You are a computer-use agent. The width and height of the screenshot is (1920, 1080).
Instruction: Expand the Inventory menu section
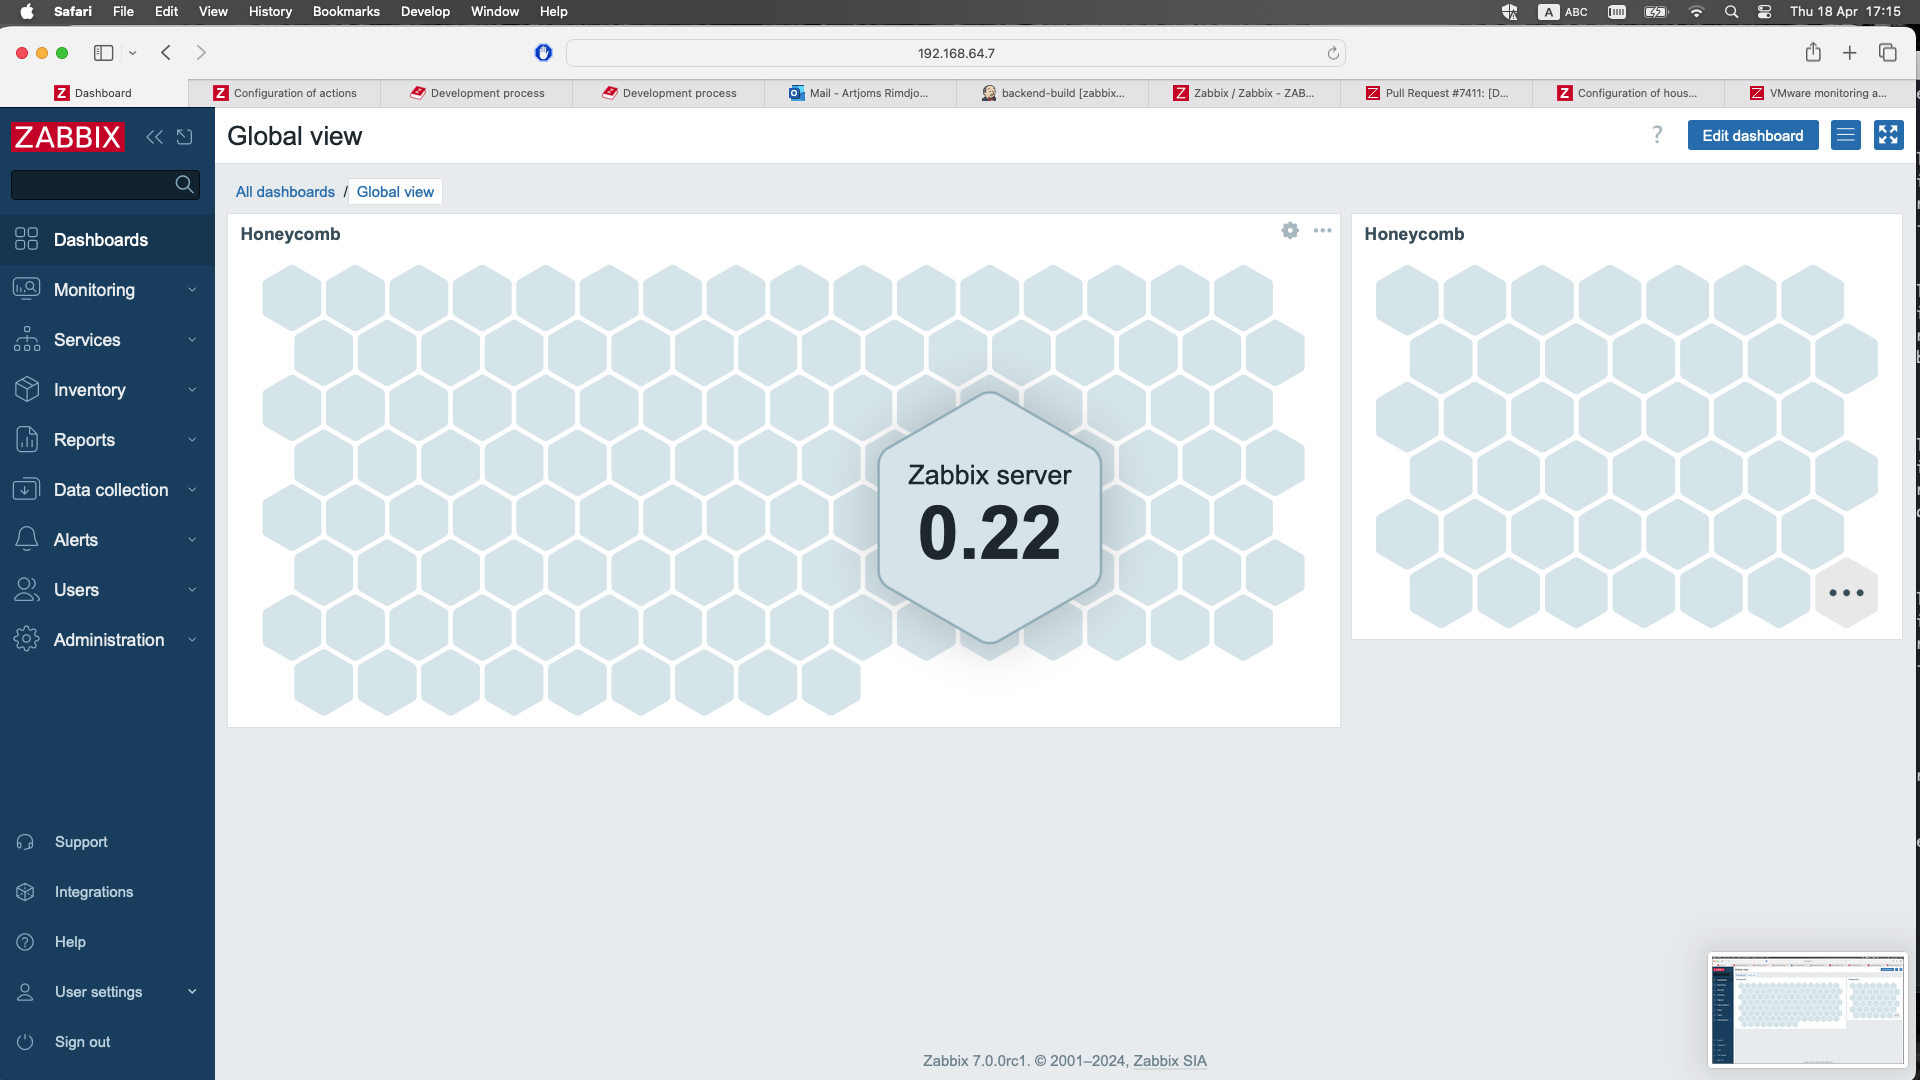point(107,390)
